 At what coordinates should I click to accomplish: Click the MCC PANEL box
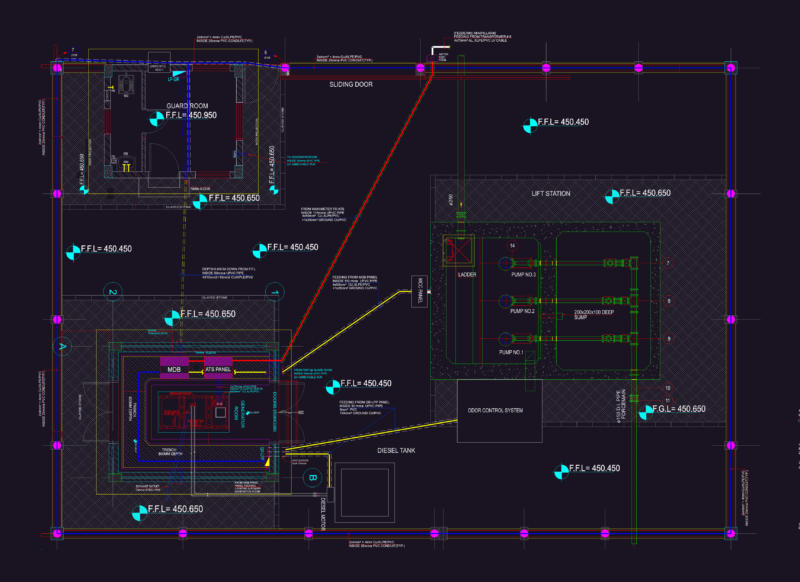point(419,291)
